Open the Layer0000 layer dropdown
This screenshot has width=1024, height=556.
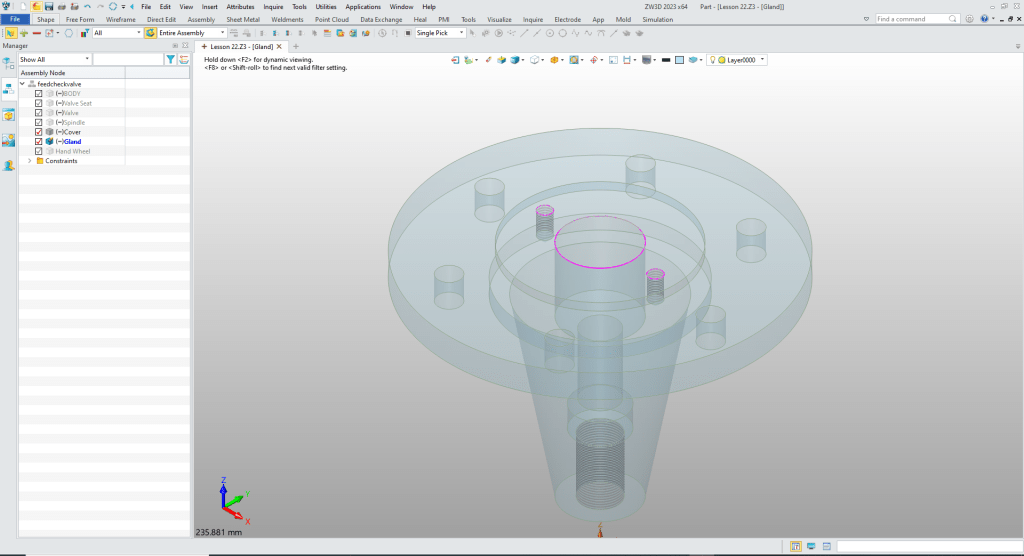coord(763,60)
